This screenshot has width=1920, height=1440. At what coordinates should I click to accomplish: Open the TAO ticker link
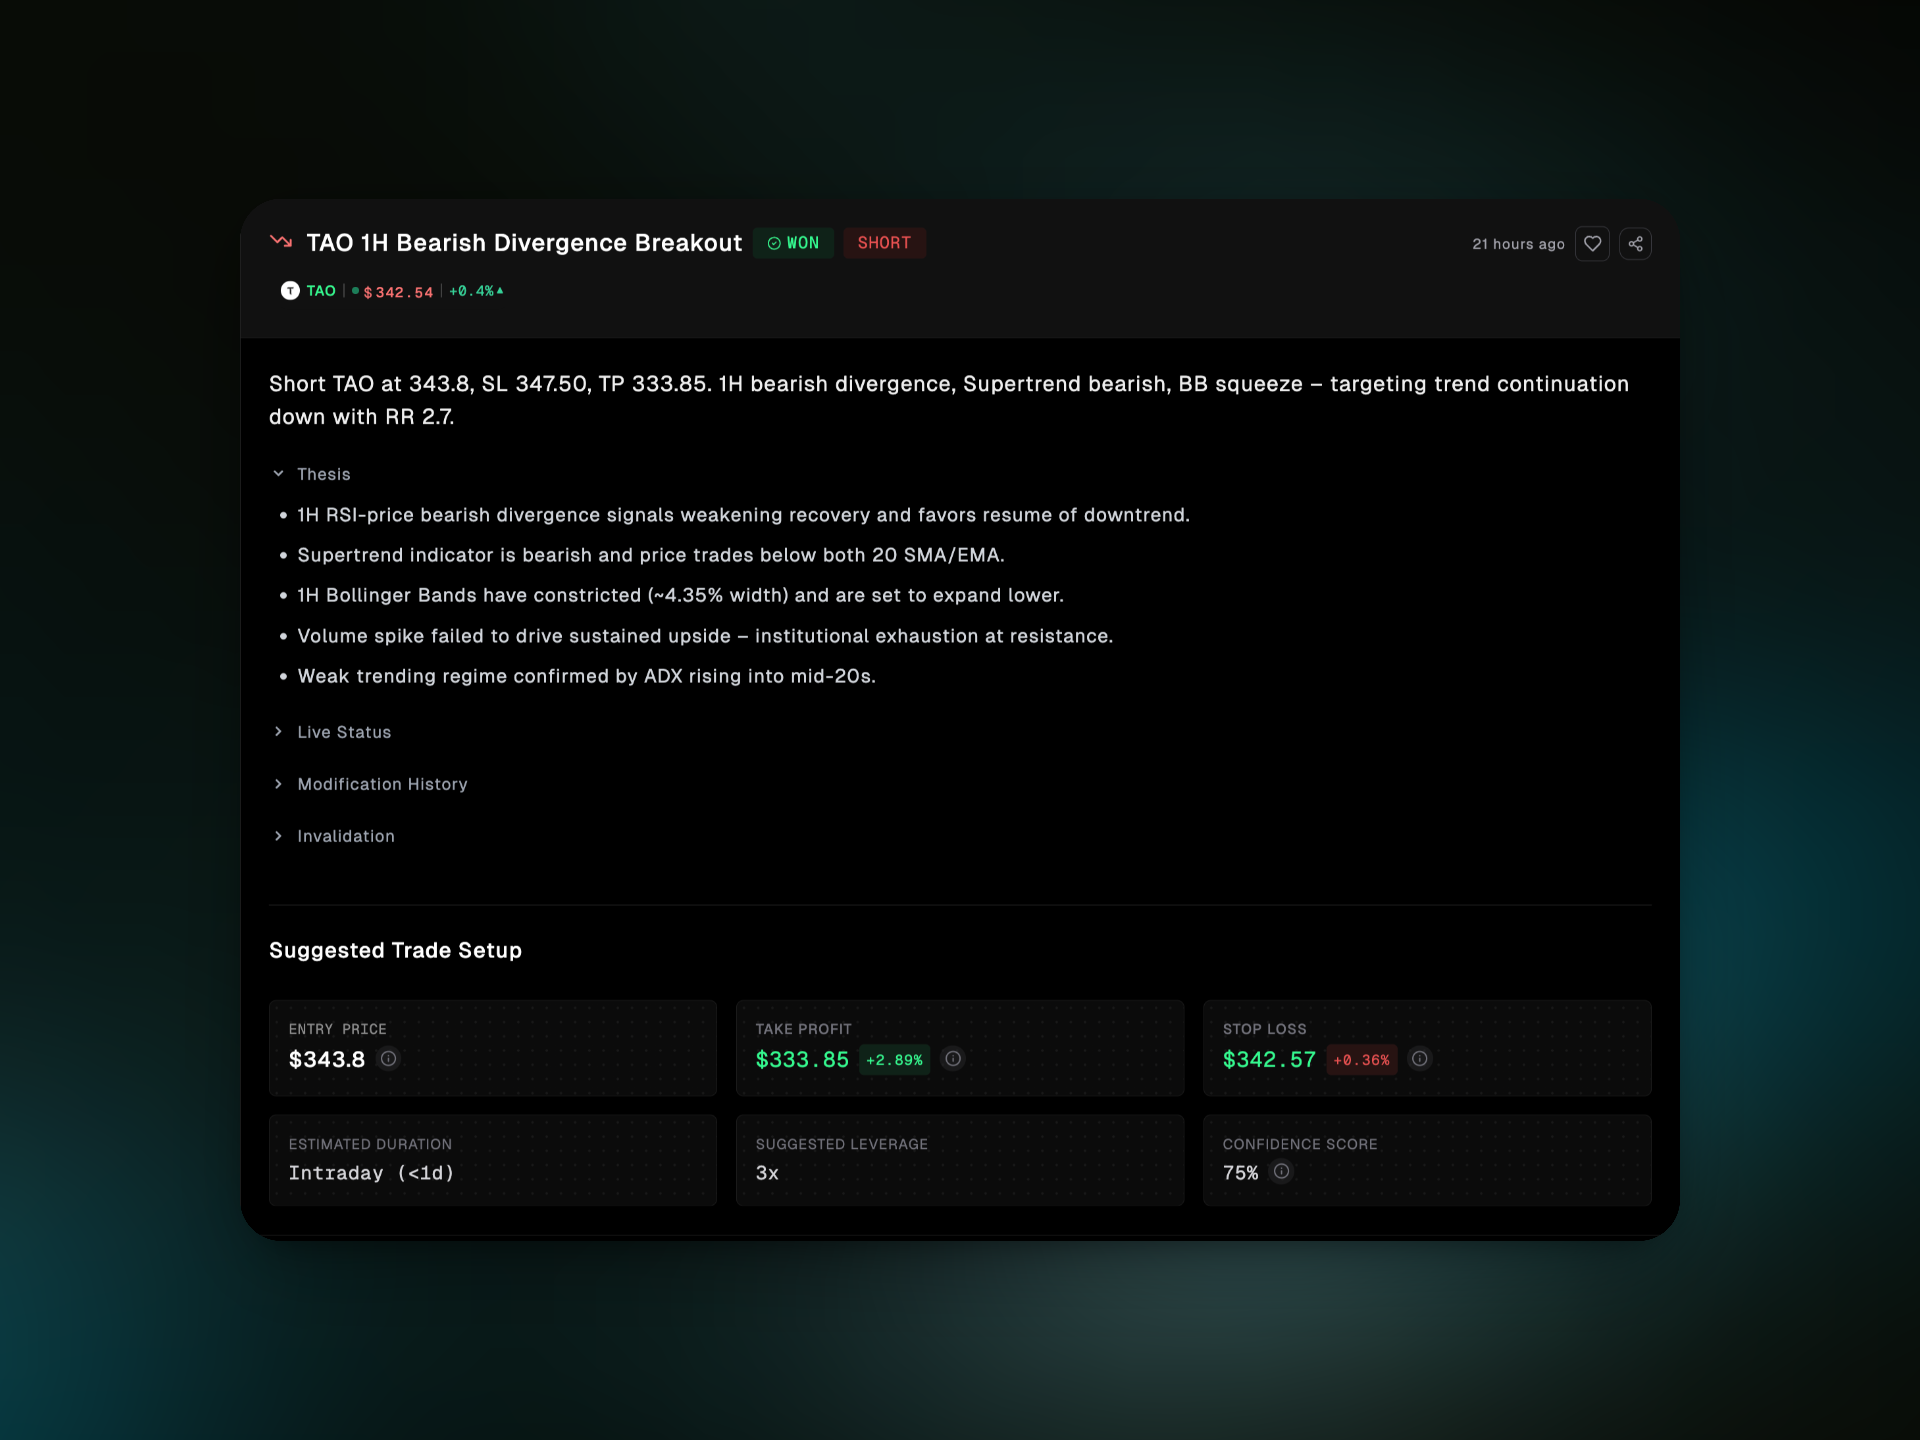(x=321, y=291)
